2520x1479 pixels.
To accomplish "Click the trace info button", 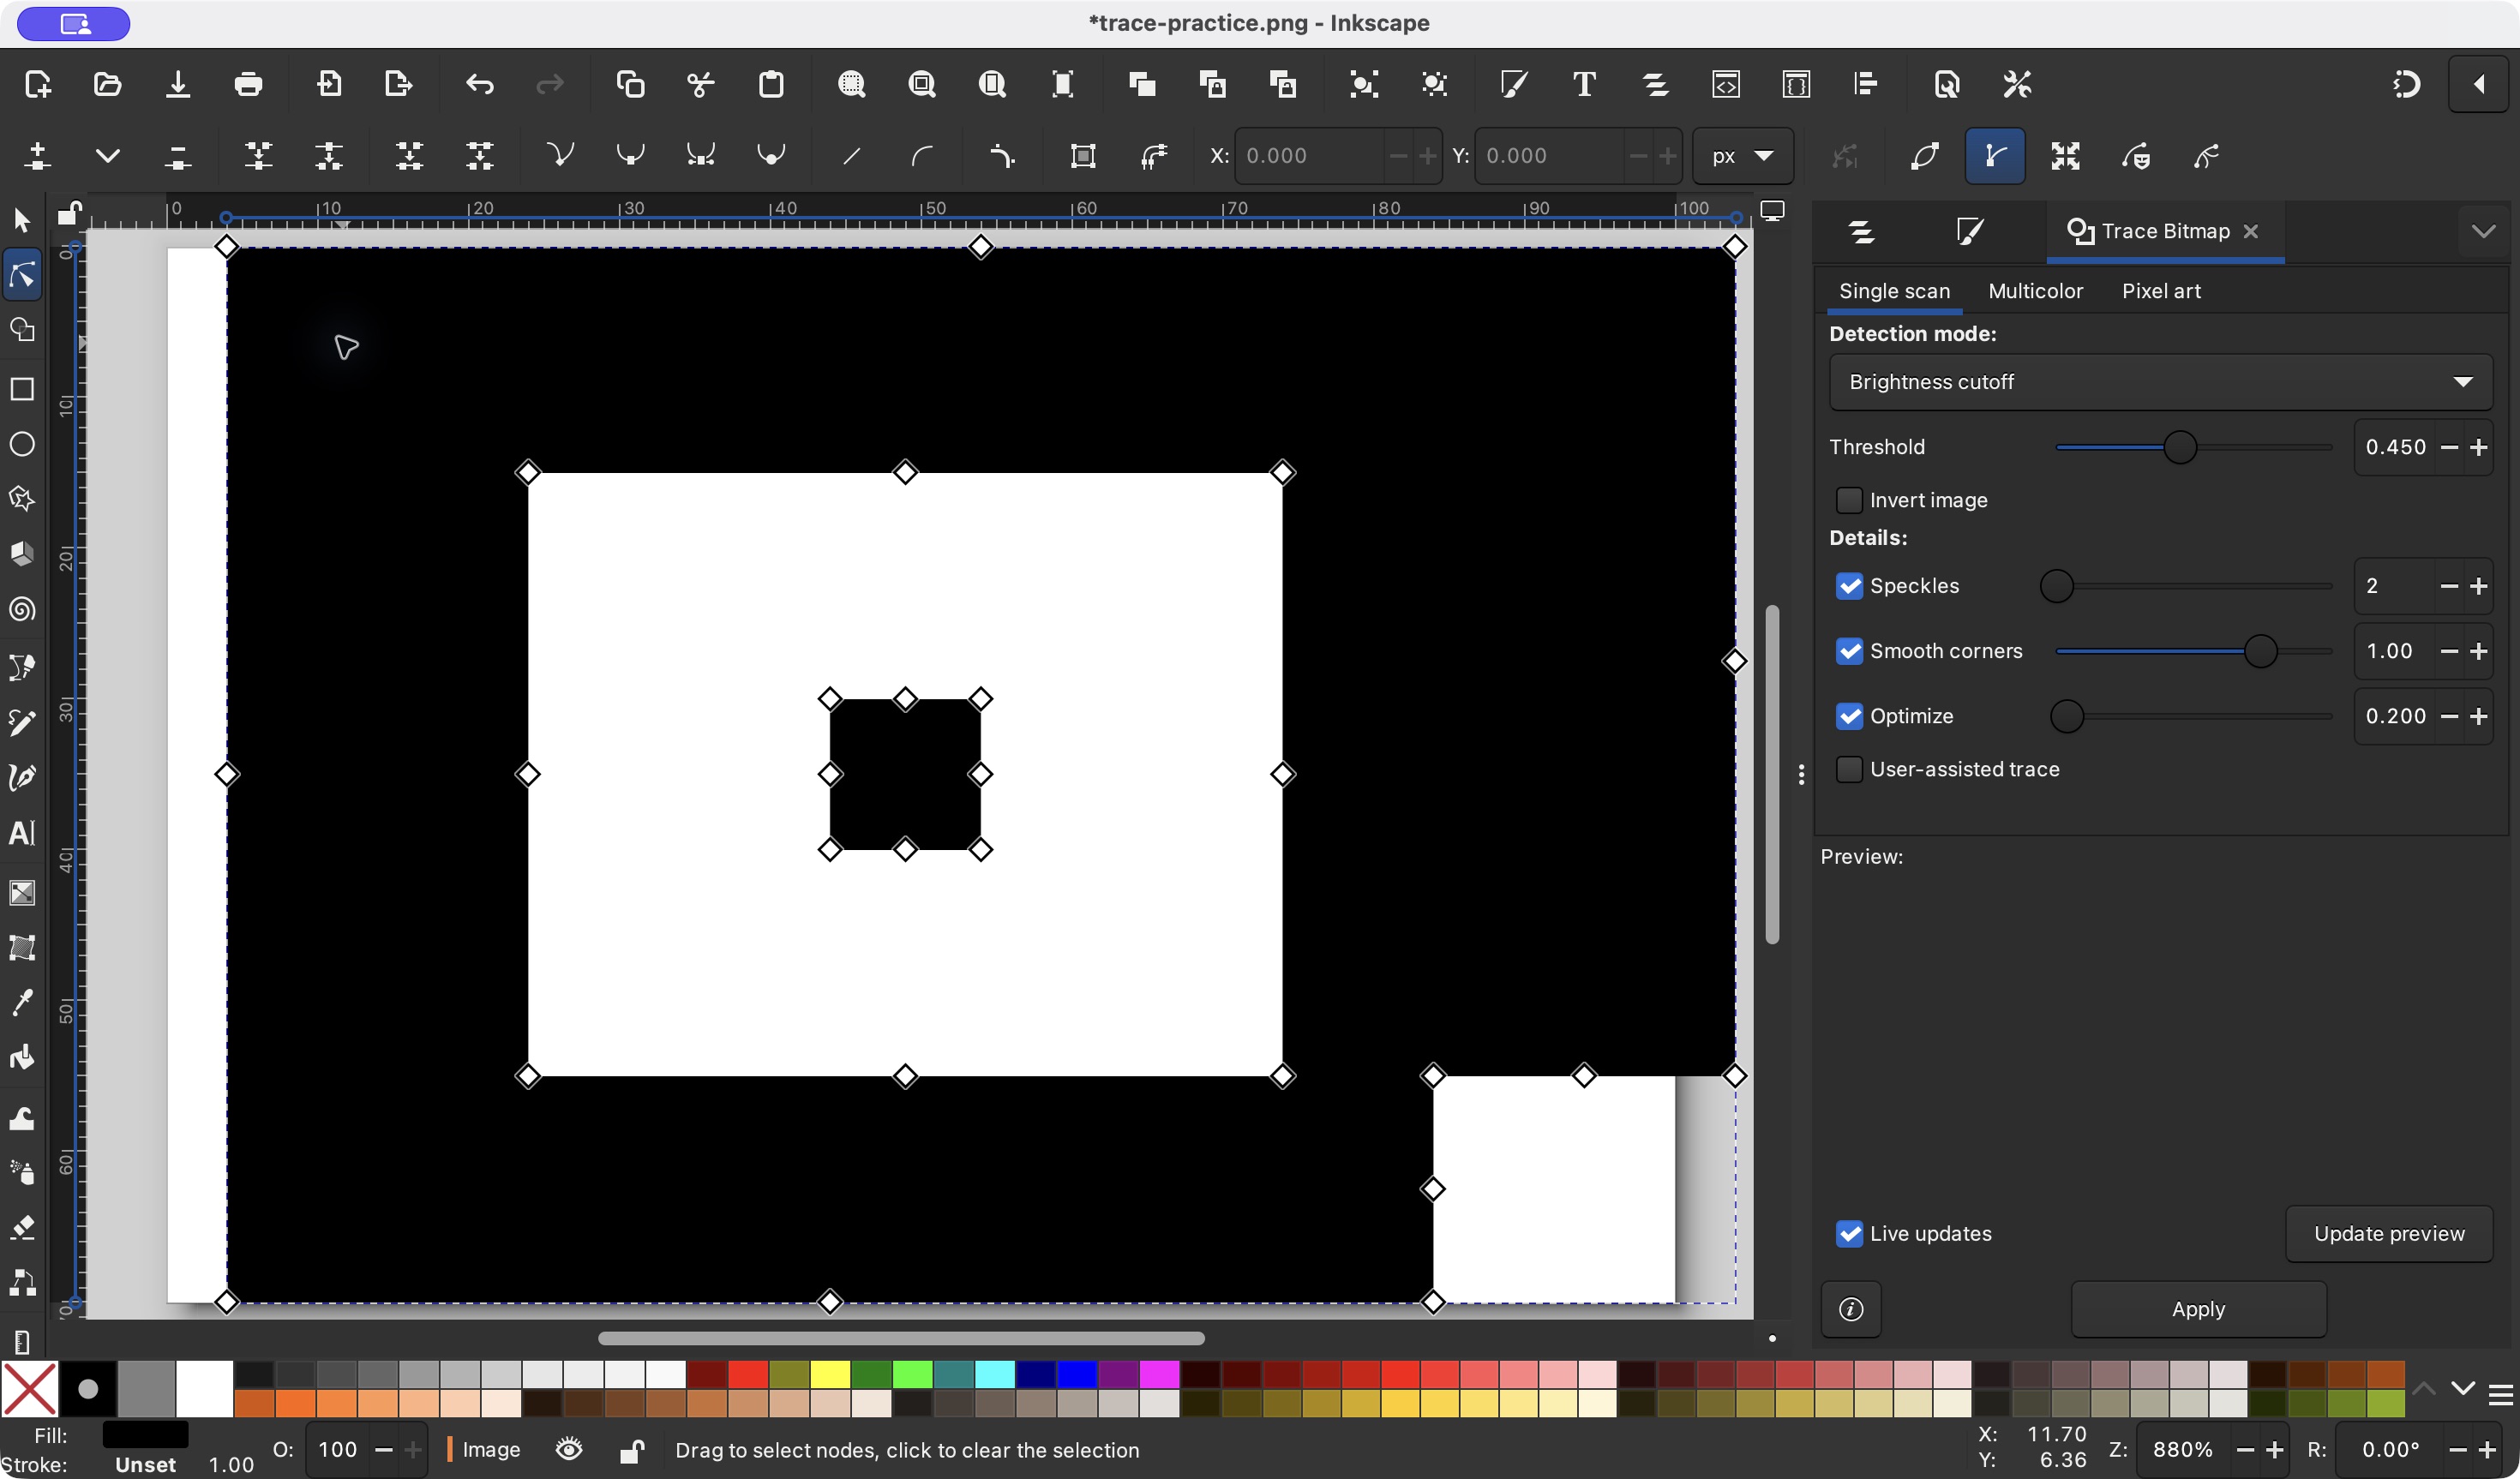I will coord(1851,1309).
